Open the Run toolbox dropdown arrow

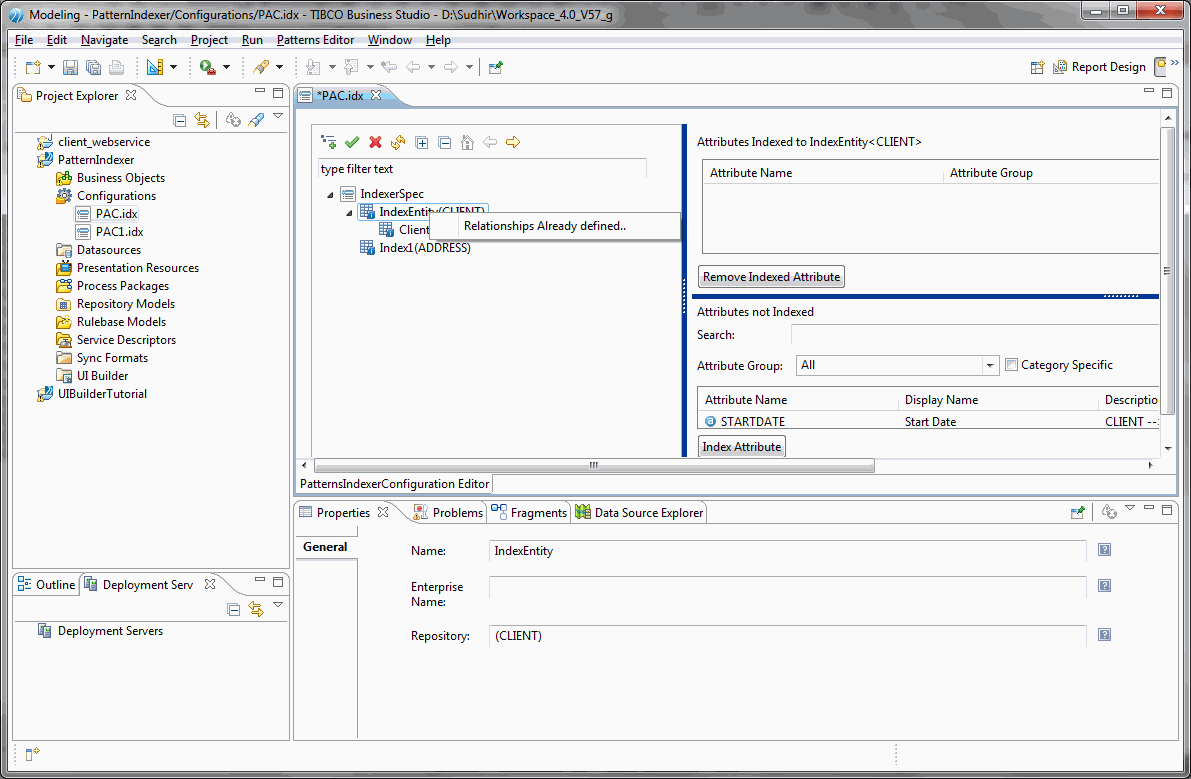point(226,68)
